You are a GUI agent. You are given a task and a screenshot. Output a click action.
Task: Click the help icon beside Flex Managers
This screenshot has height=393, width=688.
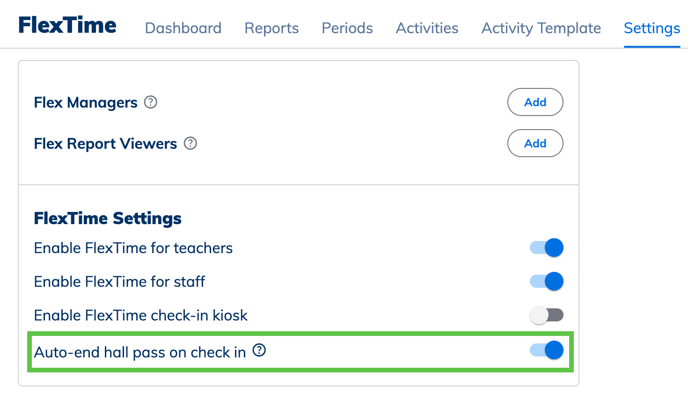point(150,102)
